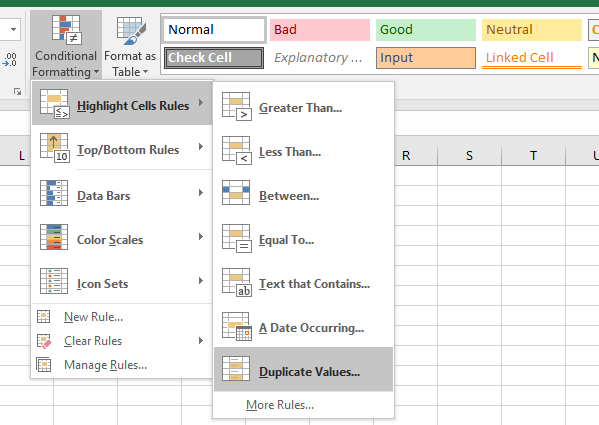599x425 pixels.
Task: Open More Rules link
Action: click(x=280, y=405)
